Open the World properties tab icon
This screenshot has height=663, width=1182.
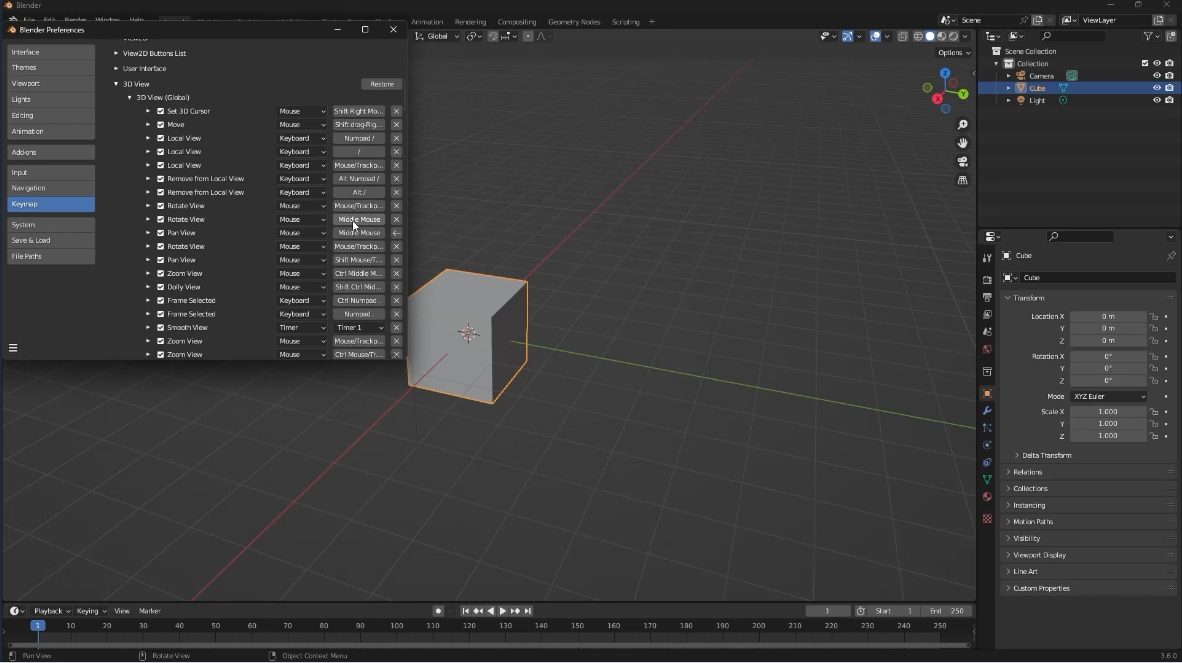click(x=987, y=349)
